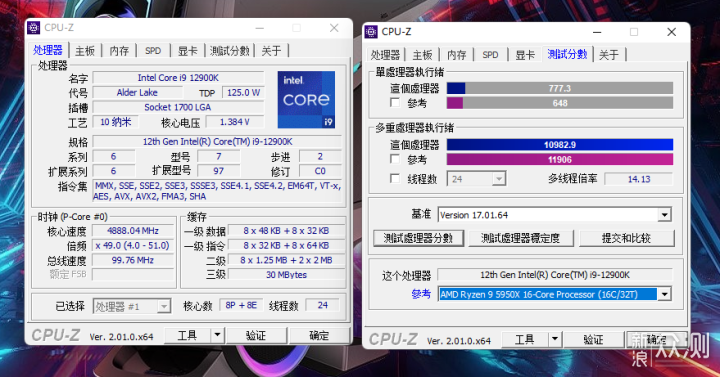Click 规格 12th Gen Intel Core i9-12900K field
Screen dimensions: 720x377
217,141
